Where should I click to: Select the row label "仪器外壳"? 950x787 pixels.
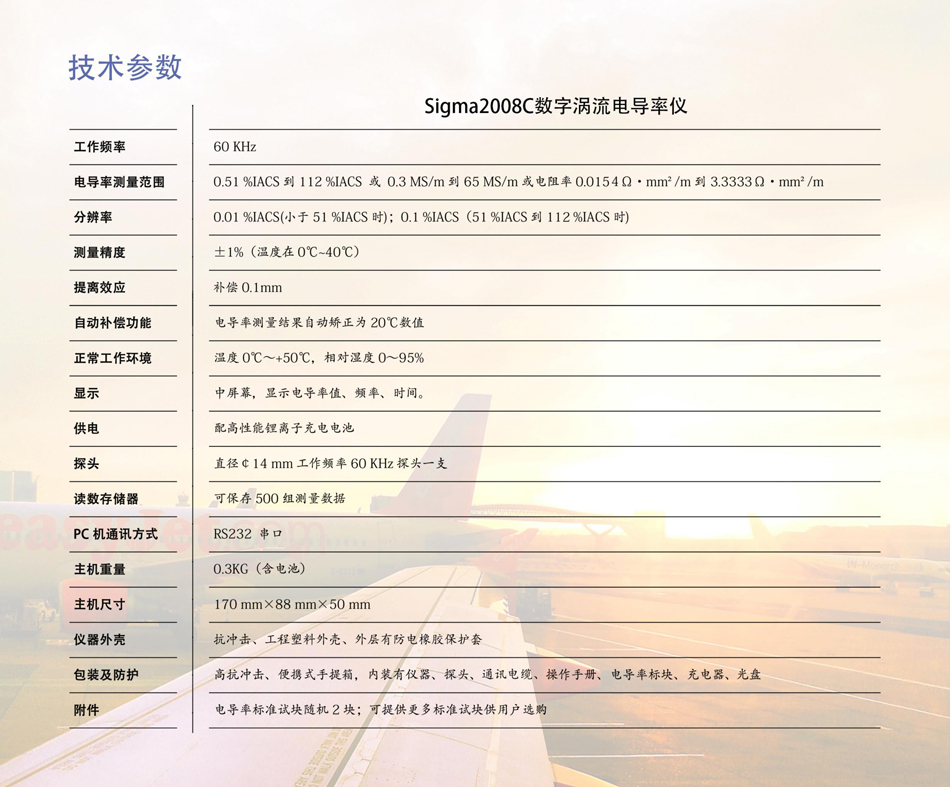(x=99, y=639)
